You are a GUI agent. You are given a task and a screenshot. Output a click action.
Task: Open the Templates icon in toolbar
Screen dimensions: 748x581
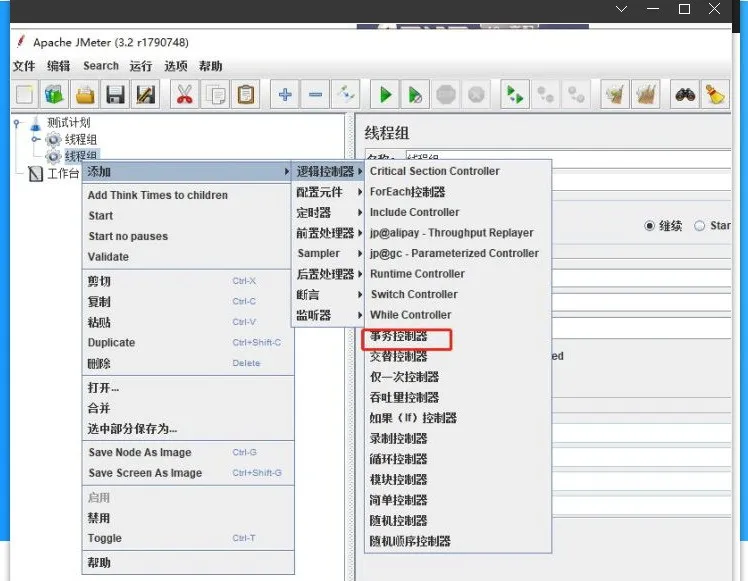pos(54,94)
